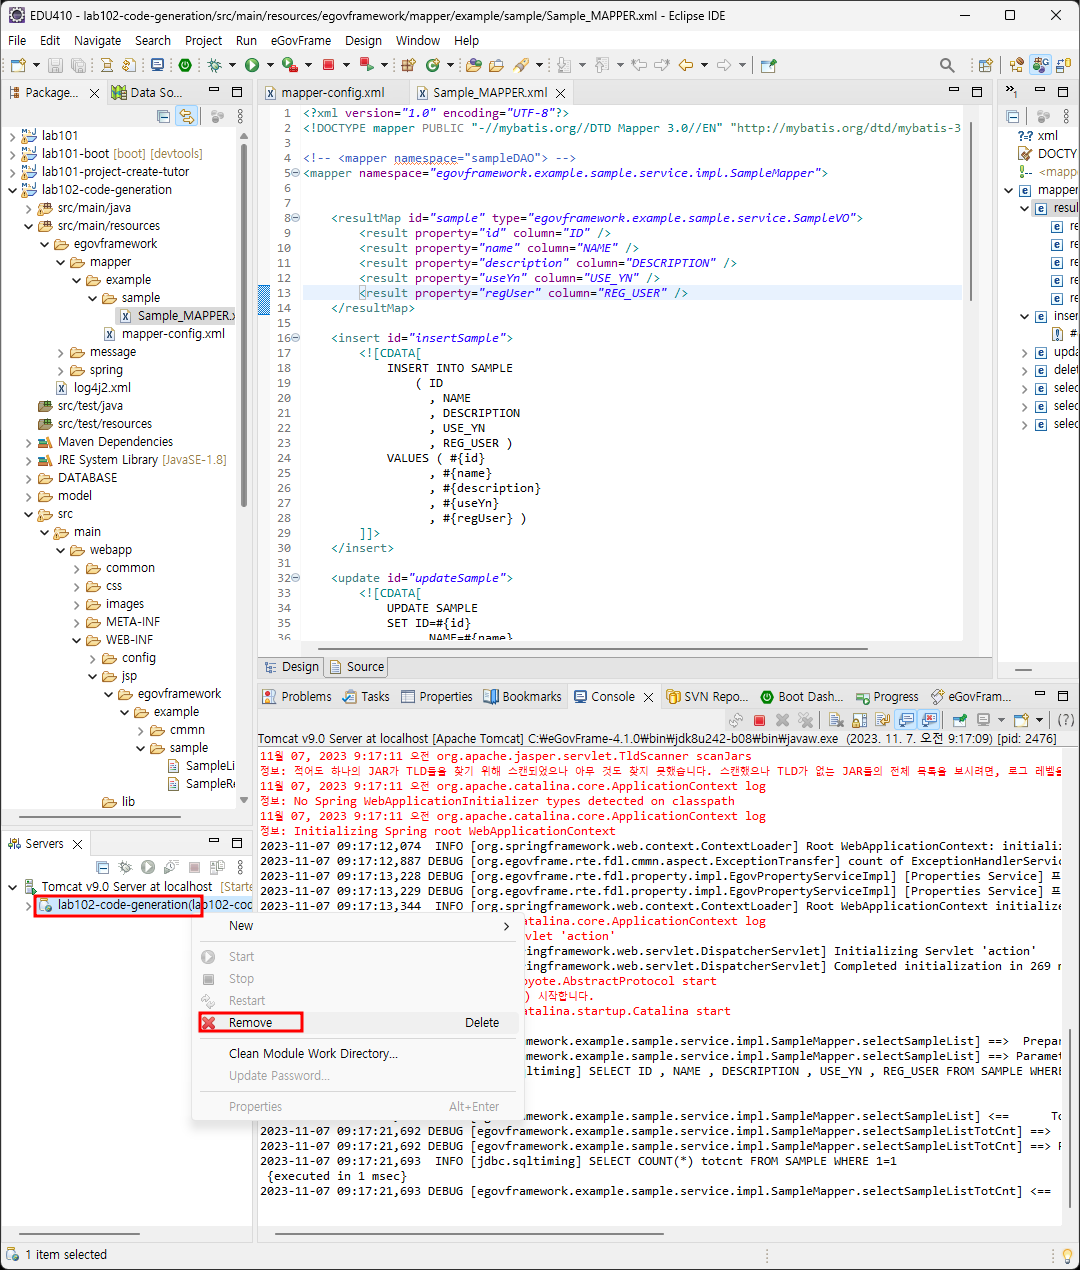
Task: Click debug server icon in Servers toolbar
Action: coord(125,867)
